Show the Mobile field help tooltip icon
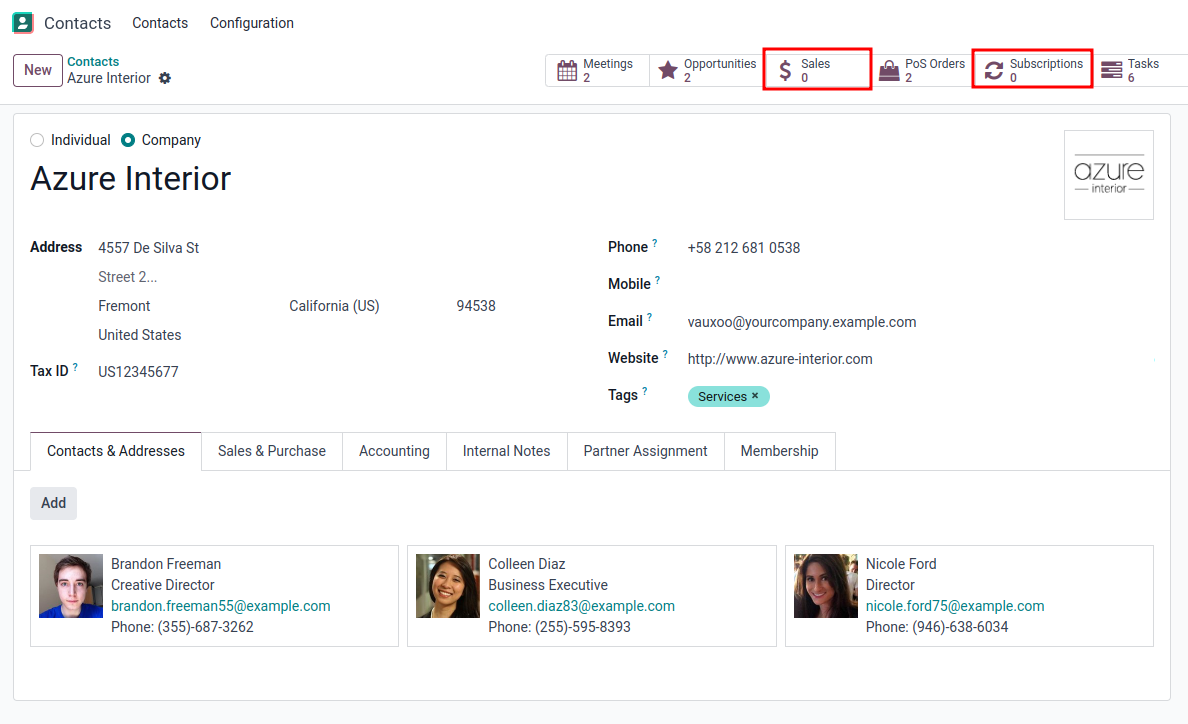 pos(658,280)
